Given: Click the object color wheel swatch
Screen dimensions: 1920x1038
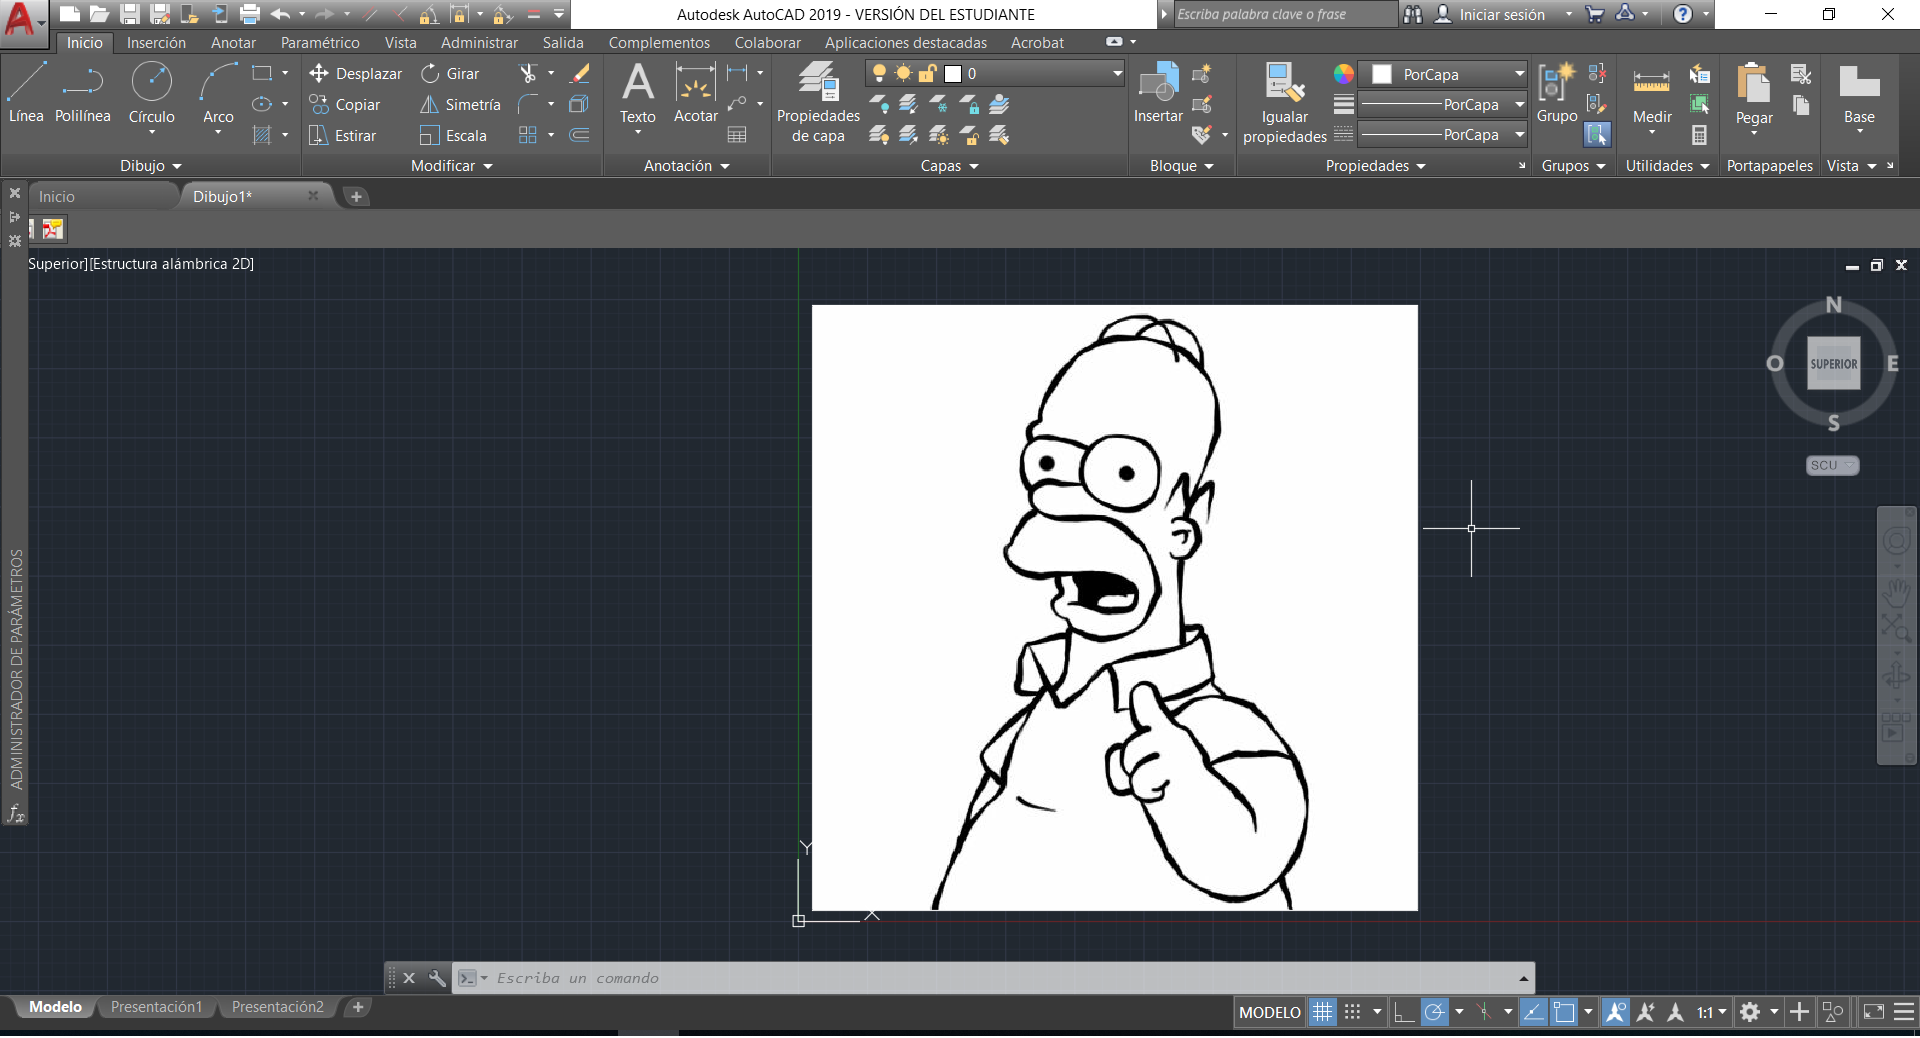Looking at the screenshot, I should pyautogui.click(x=1343, y=74).
